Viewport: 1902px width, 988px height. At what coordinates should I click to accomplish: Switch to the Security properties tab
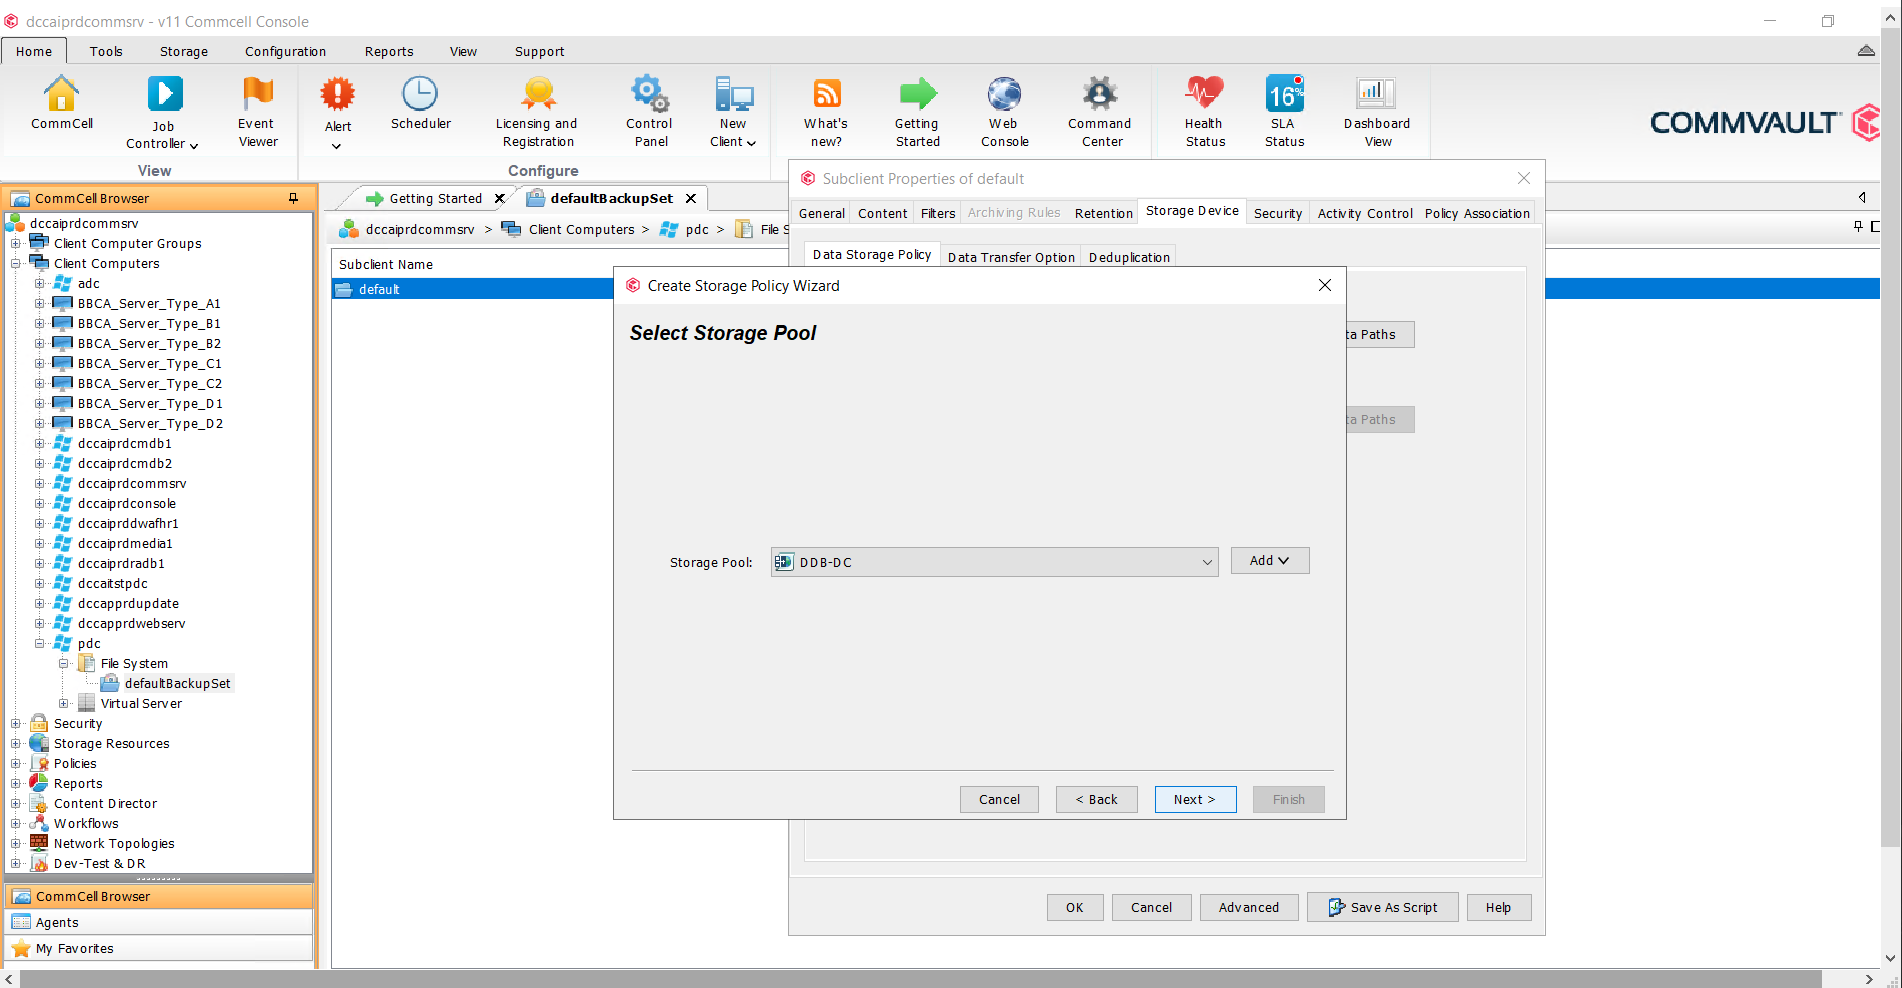click(1278, 213)
